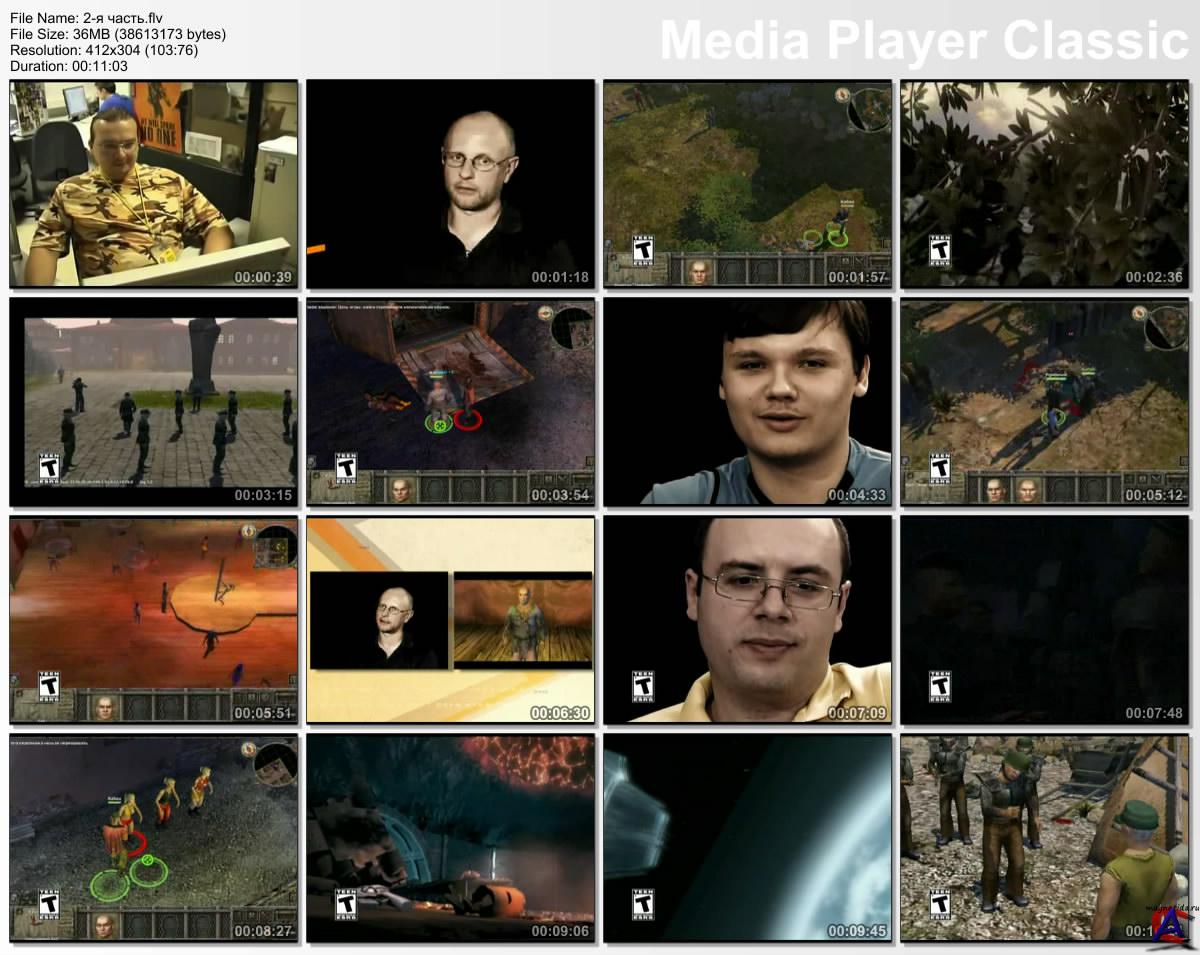
Task: Select the thumbnail timestamped 00:02:36
Action: tap(1044, 184)
